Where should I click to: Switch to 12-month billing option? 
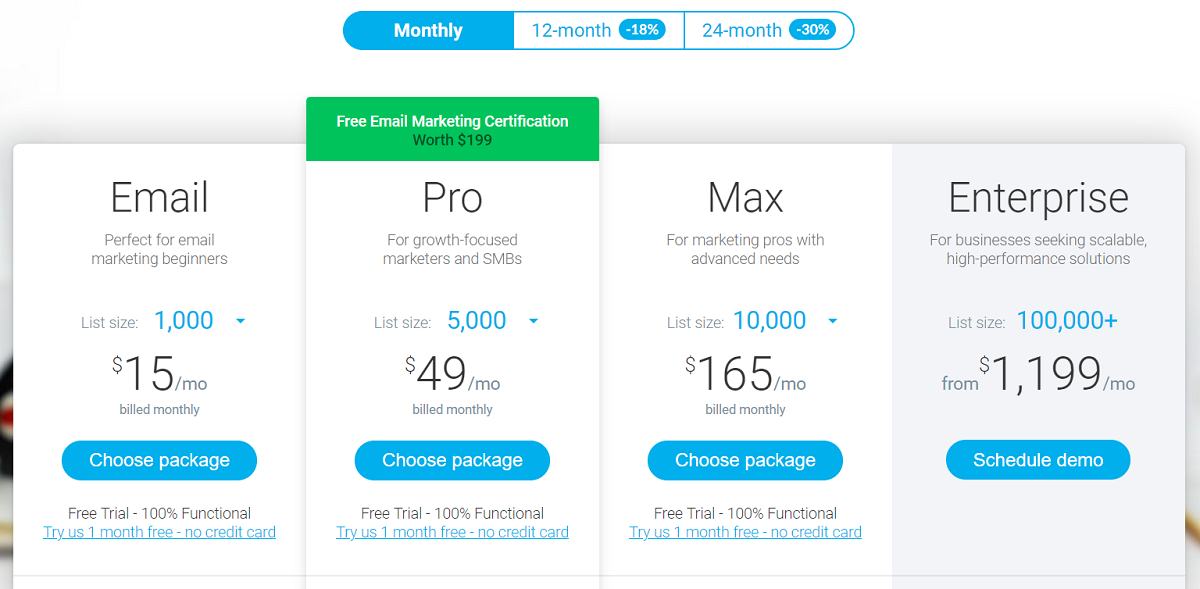point(571,30)
